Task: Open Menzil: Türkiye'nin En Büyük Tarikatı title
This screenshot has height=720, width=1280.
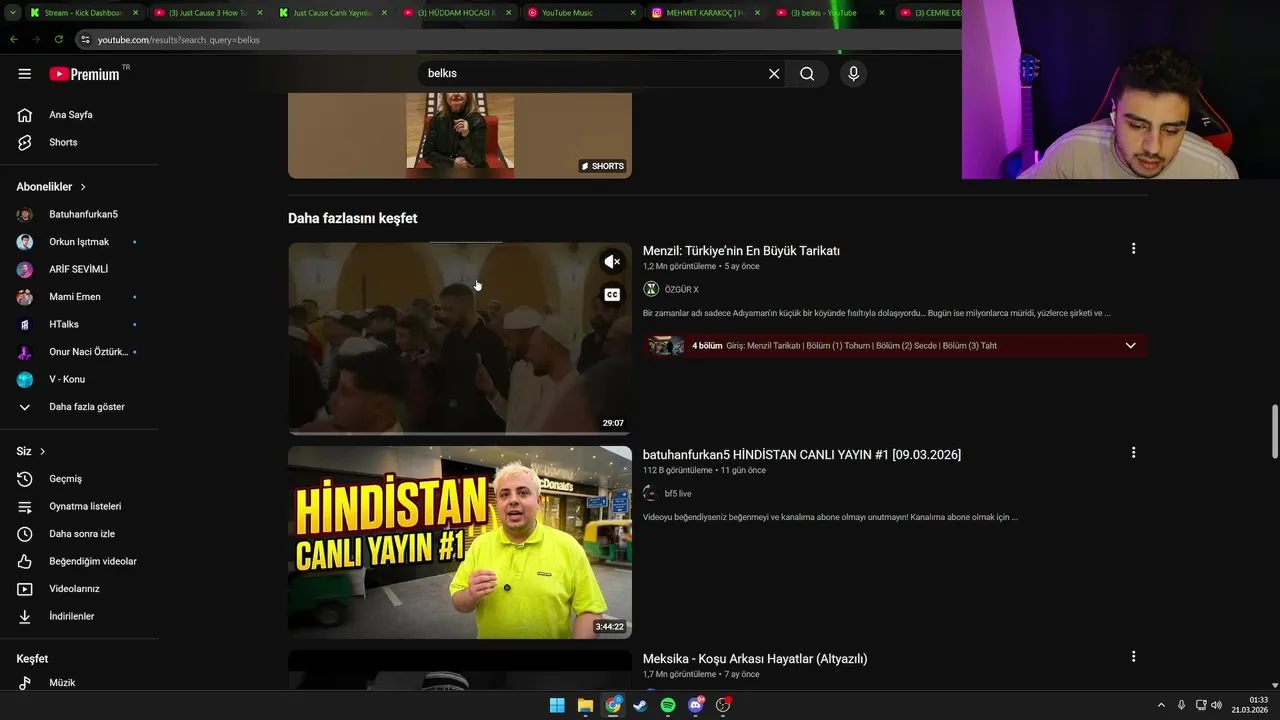Action: (x=741, y=251)
